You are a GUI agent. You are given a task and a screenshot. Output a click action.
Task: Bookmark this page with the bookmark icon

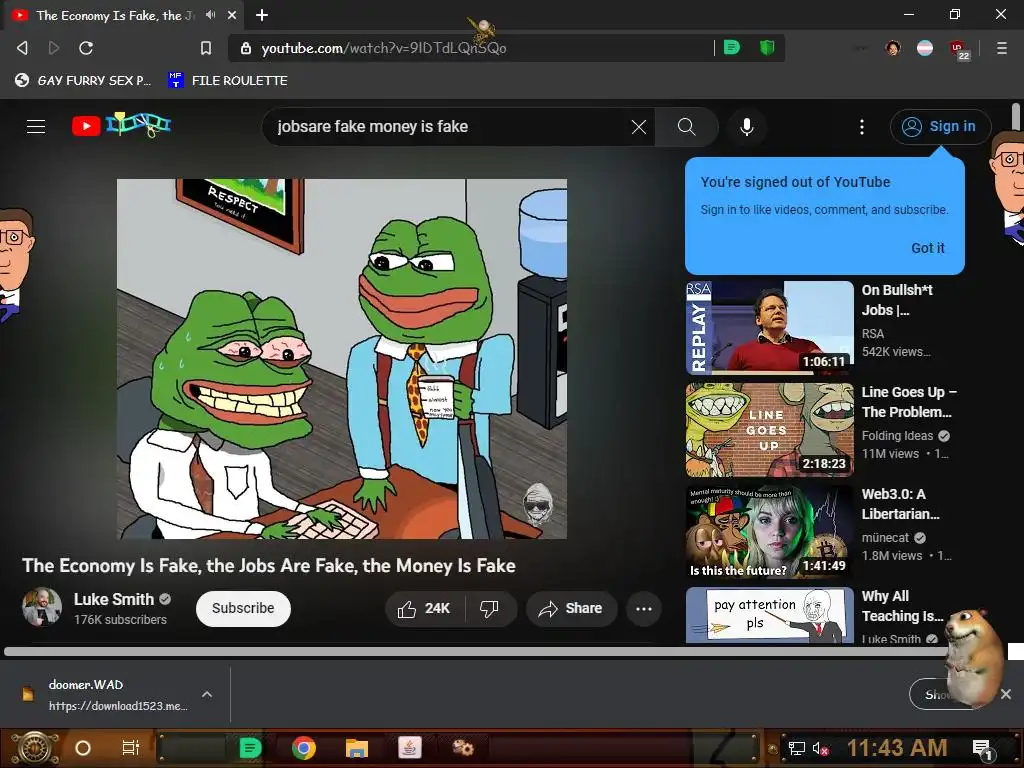[x=206, y=48]
